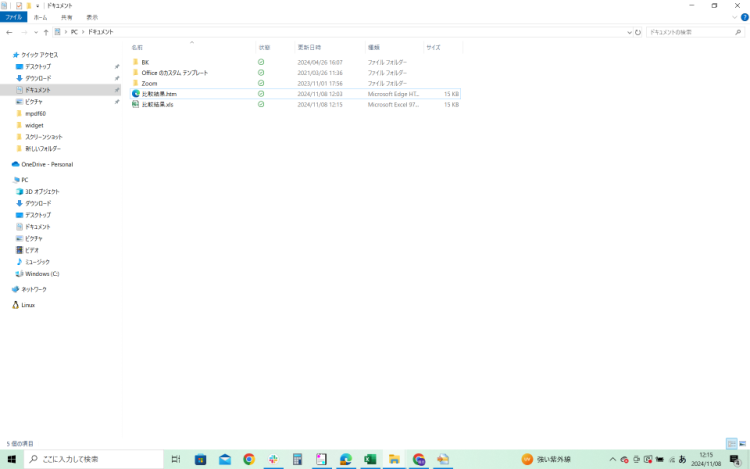Viewport: 750px width, 469px height.
Task: Click the refresh icon beside address bar
Action: (x=638, y=32)
